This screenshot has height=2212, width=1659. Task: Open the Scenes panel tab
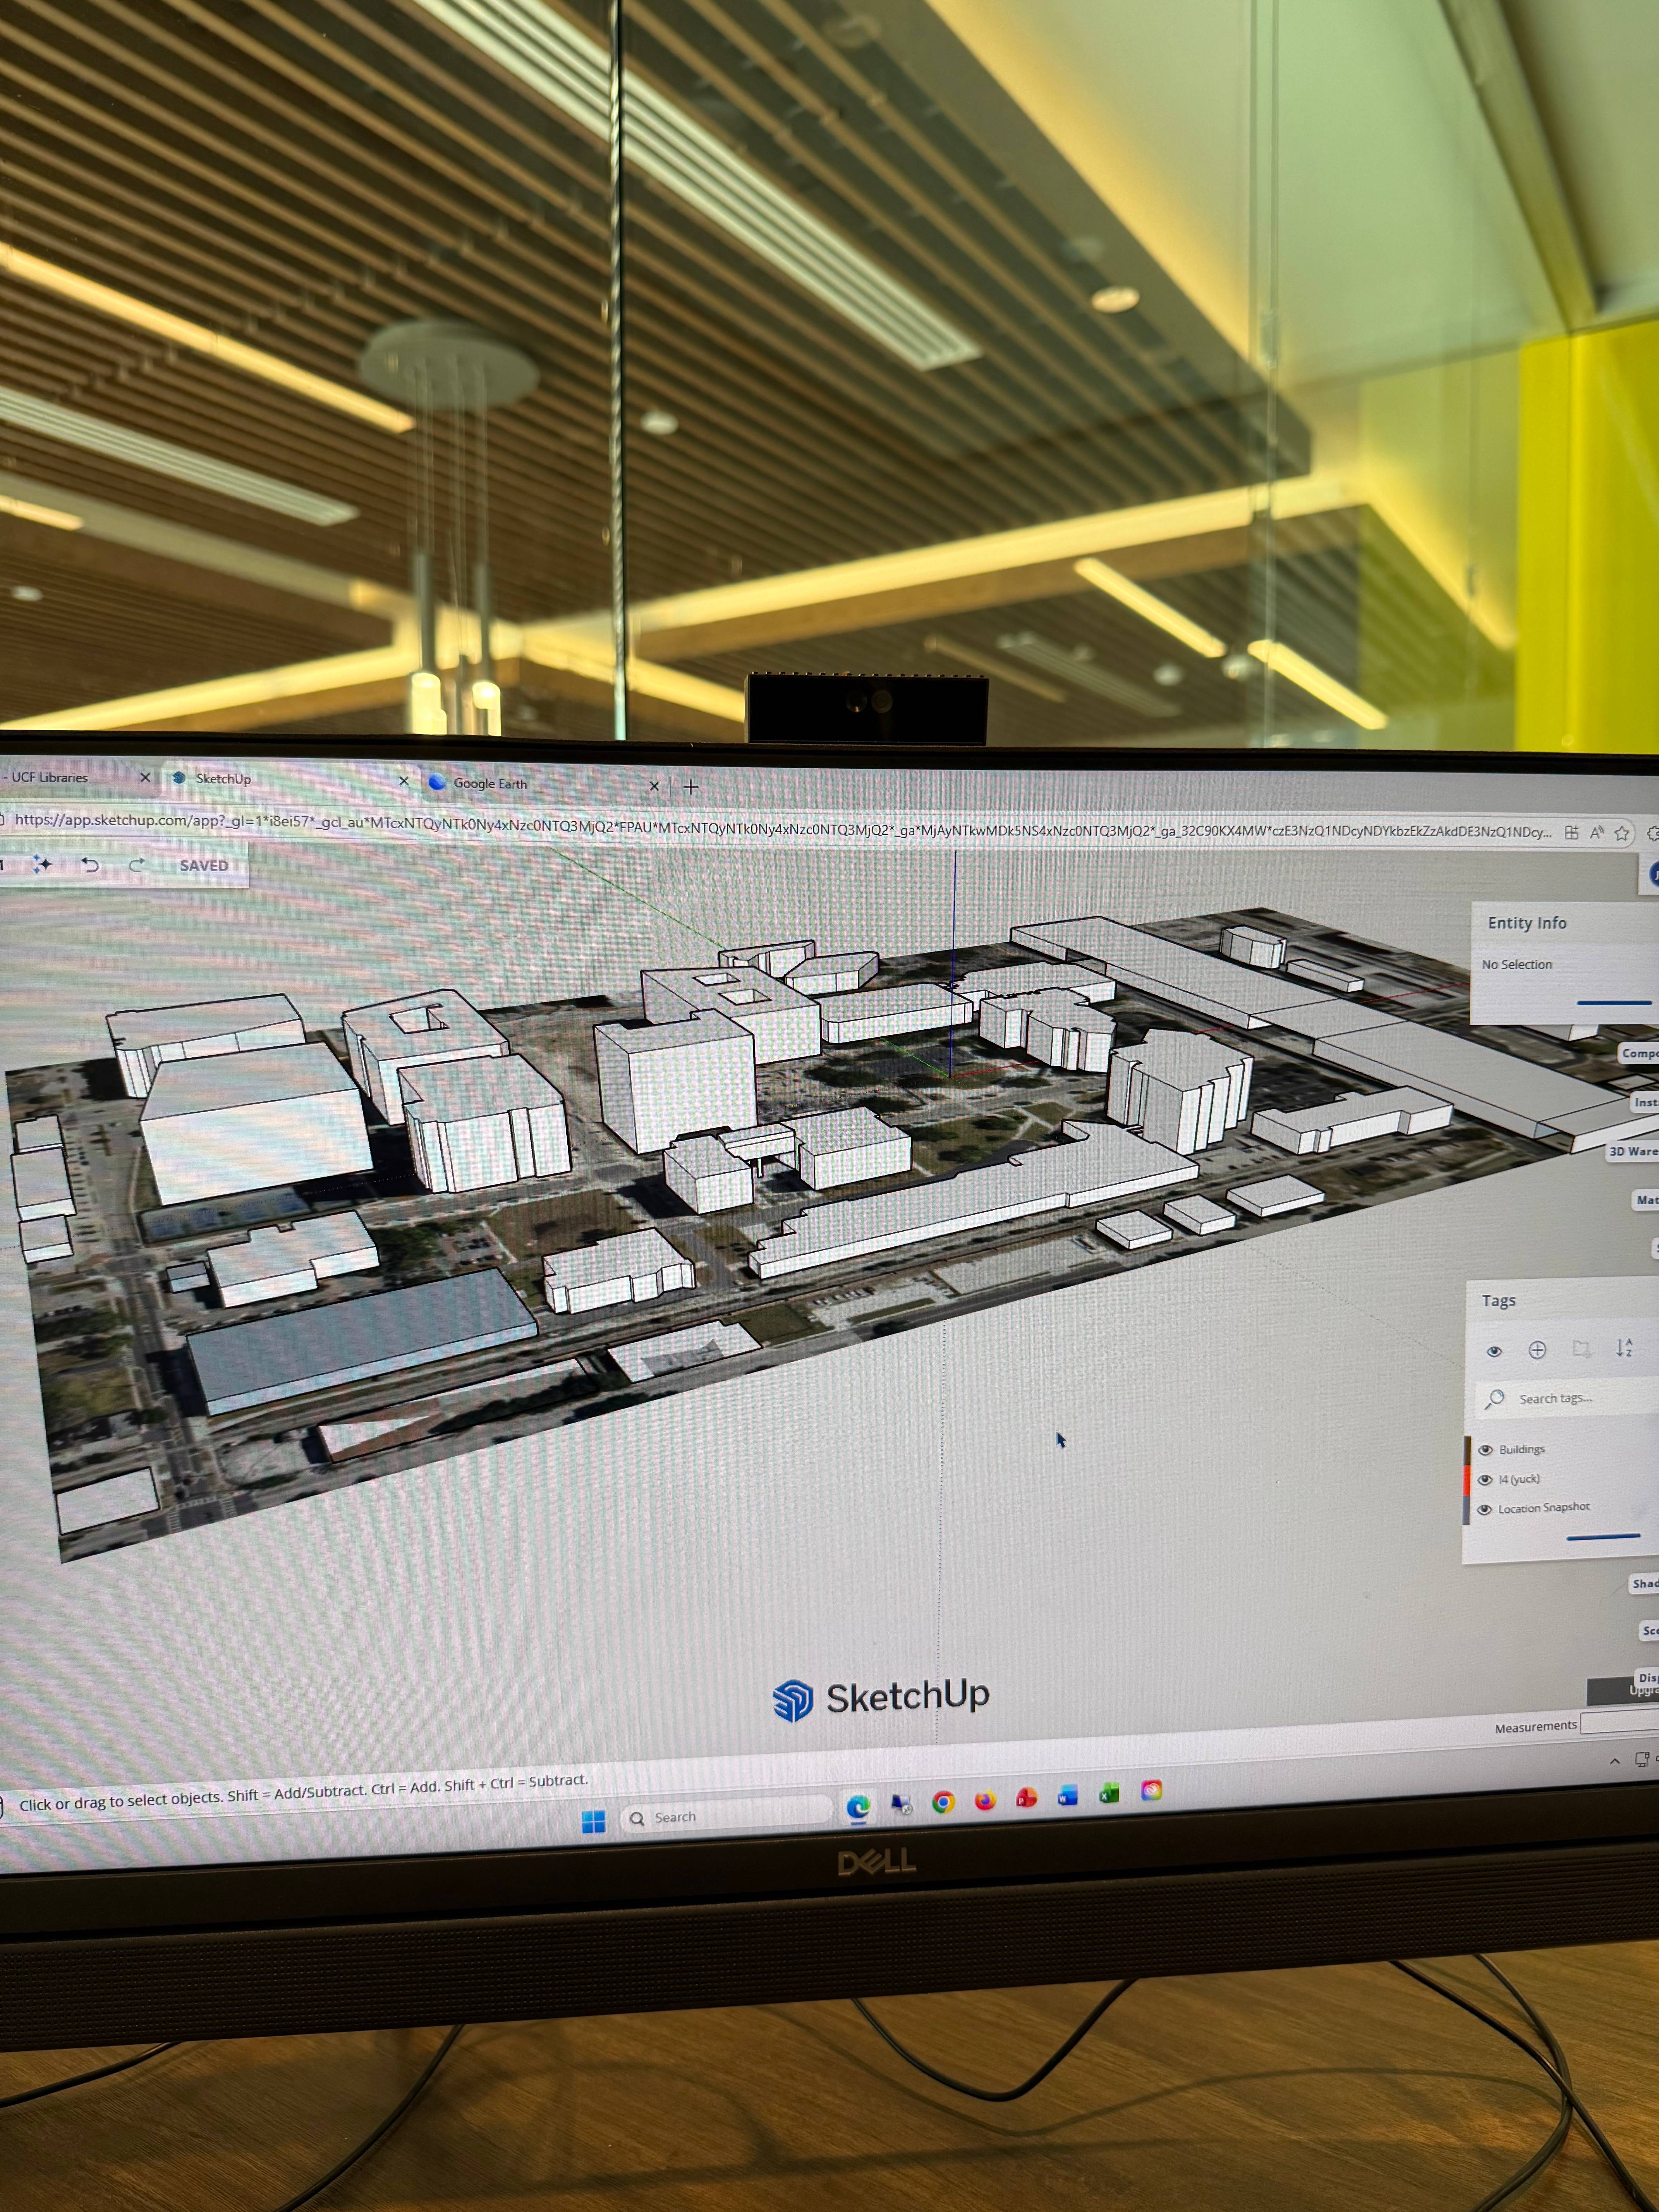point(1649,1630)
